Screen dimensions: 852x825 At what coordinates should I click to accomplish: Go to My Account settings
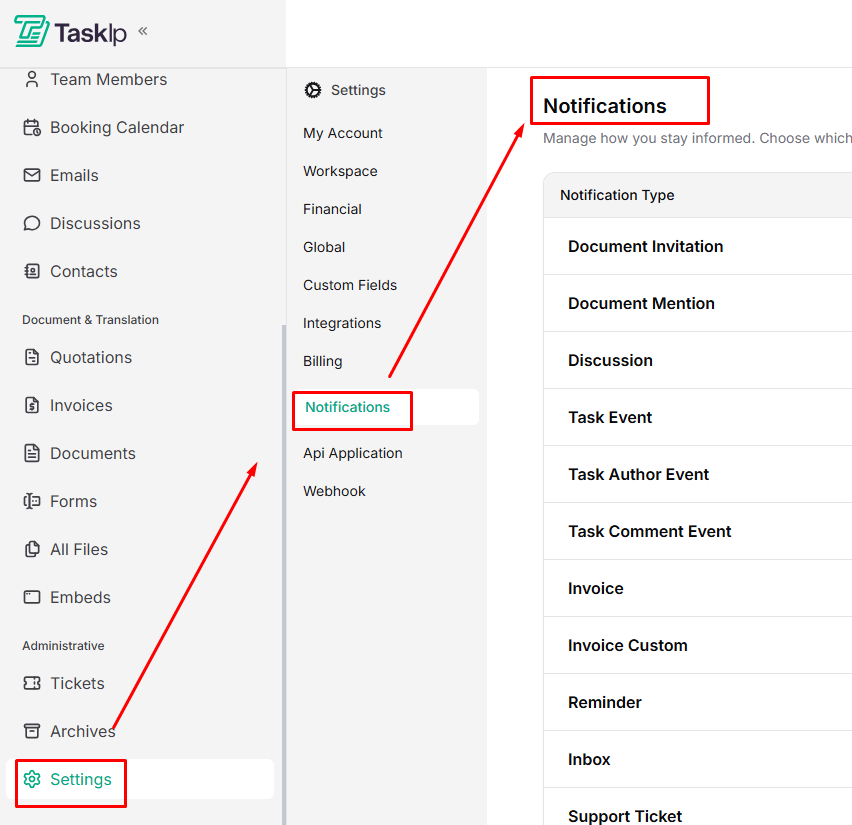point(343,133)
